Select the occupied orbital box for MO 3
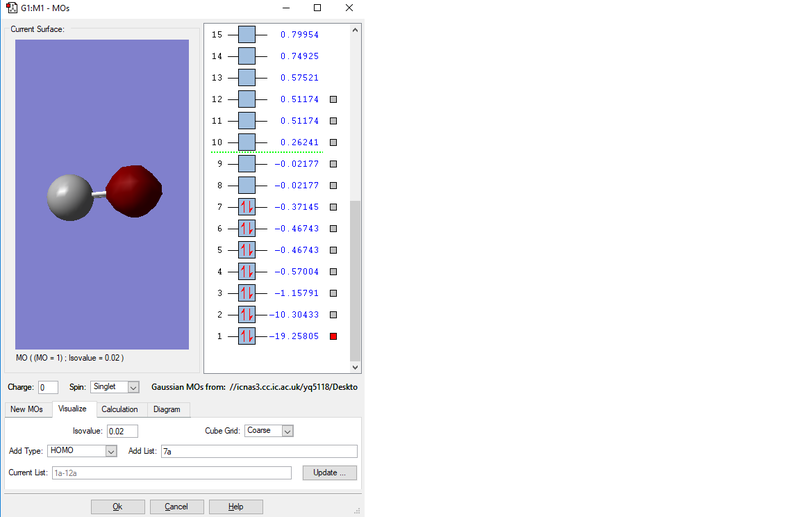Screen dimensions: 800x517 point(247,293)
